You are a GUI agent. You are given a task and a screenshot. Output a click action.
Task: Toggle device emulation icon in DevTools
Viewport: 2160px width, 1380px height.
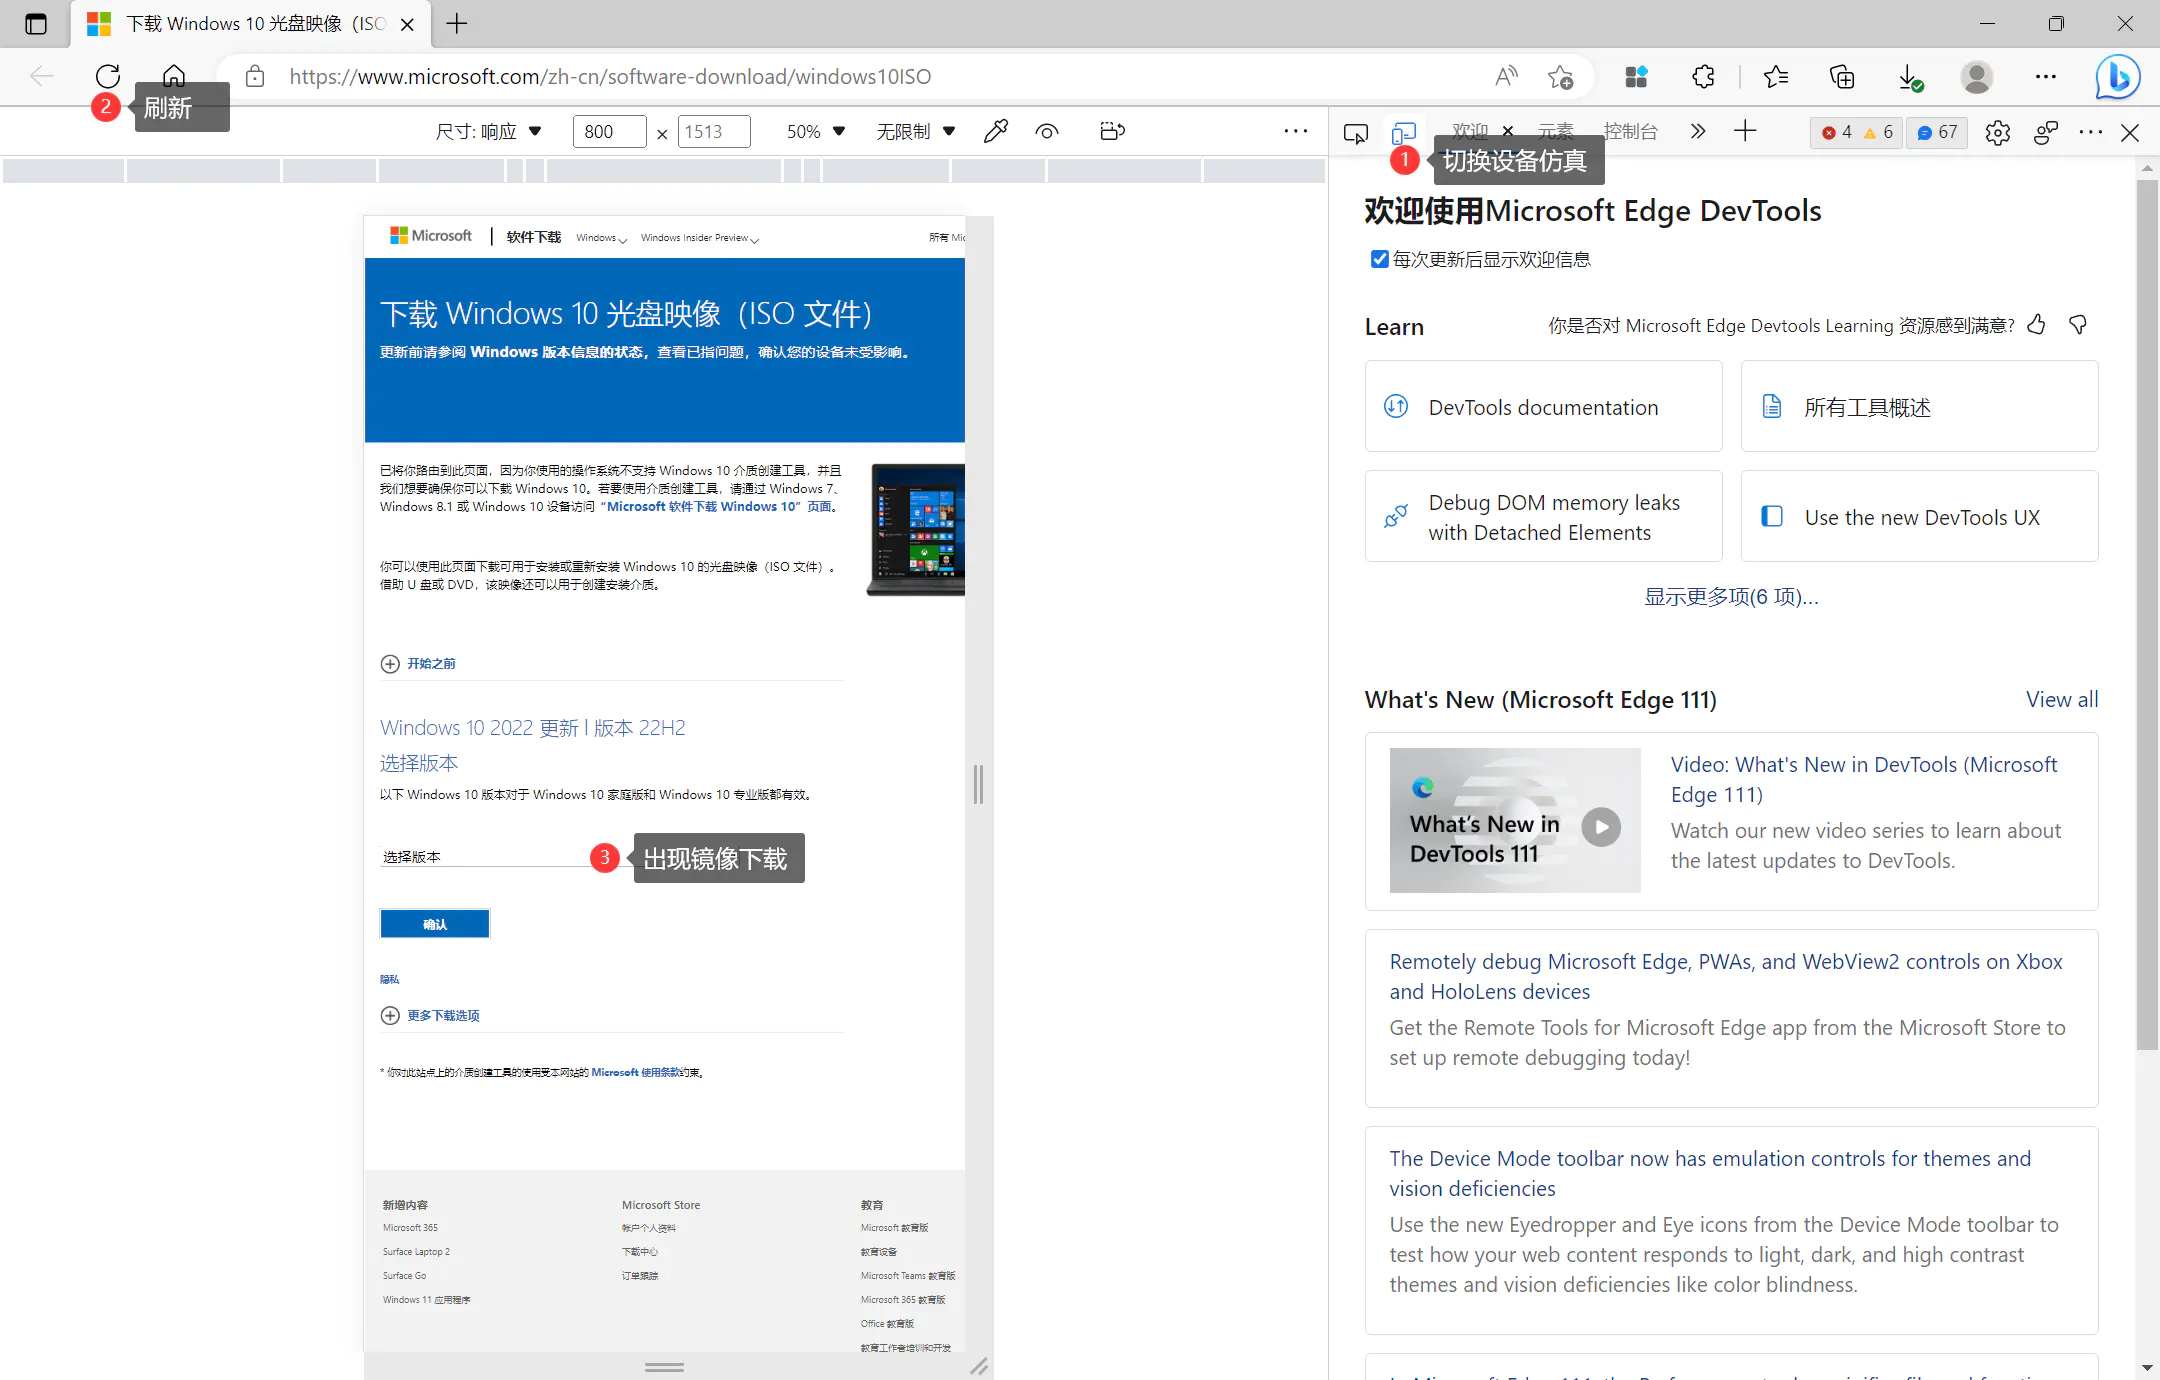[x=1404, y=132]
